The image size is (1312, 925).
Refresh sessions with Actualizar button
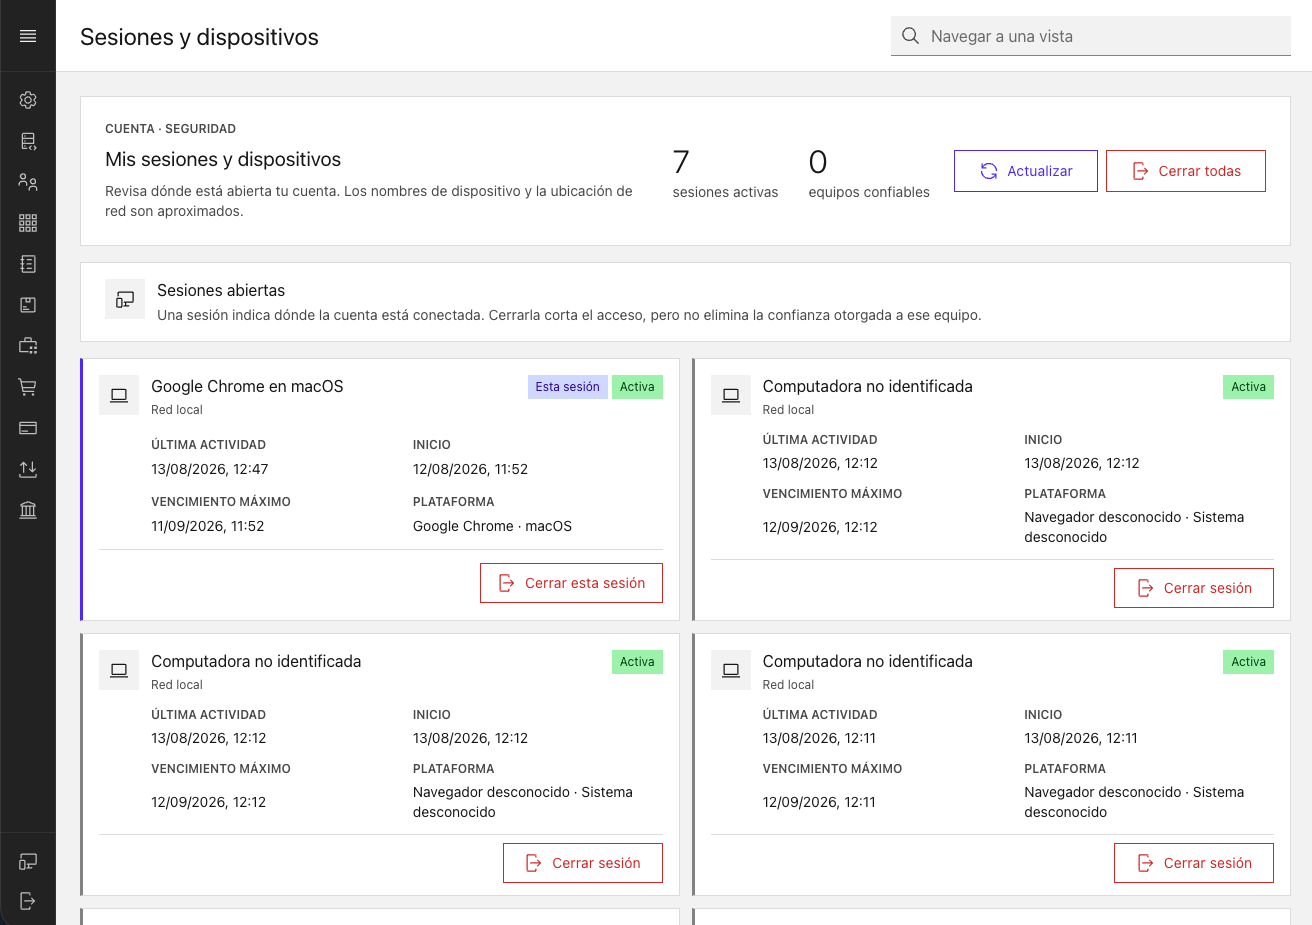click(x=1026, y=171)
